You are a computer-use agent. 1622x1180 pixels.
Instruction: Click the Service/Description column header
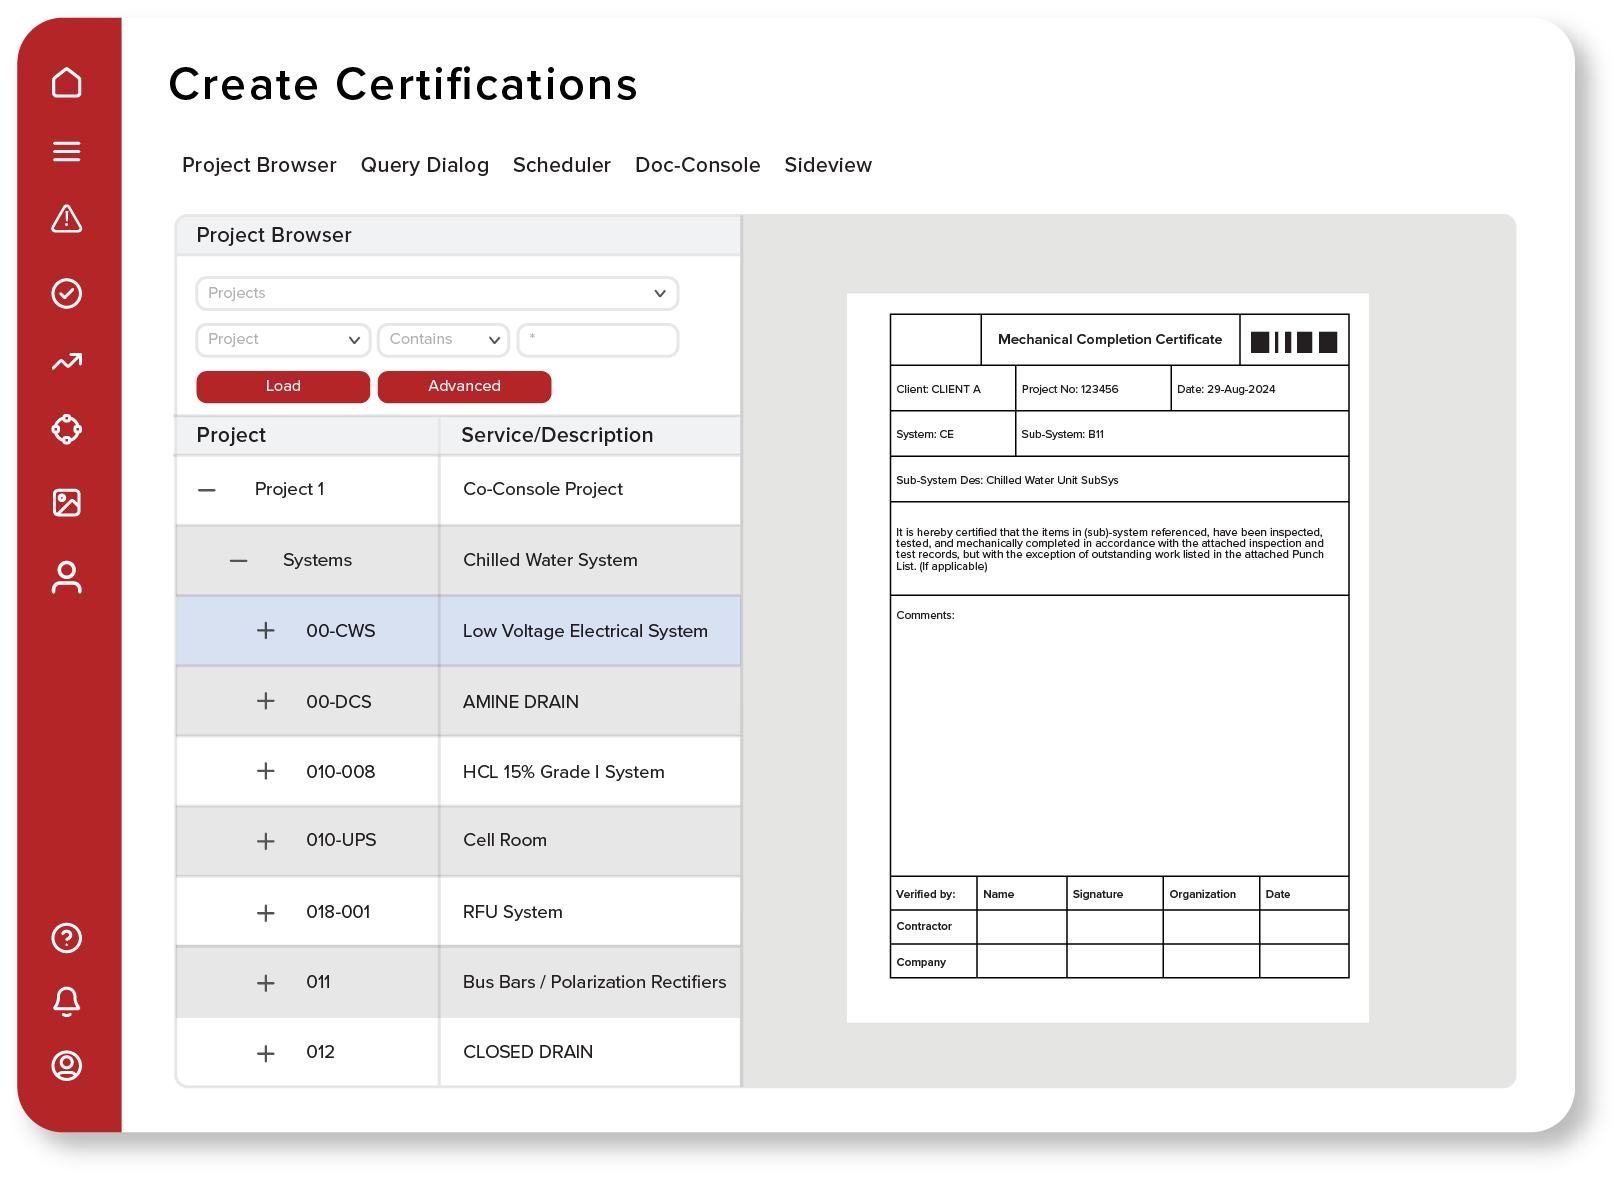click(557, 435)
